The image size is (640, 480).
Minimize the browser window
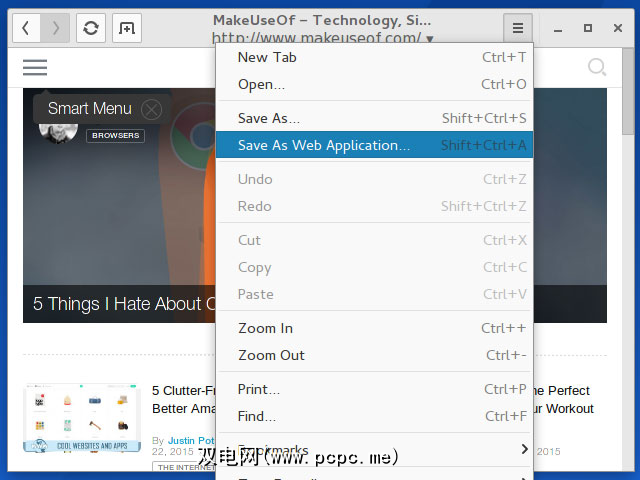(x=558, y=29)
